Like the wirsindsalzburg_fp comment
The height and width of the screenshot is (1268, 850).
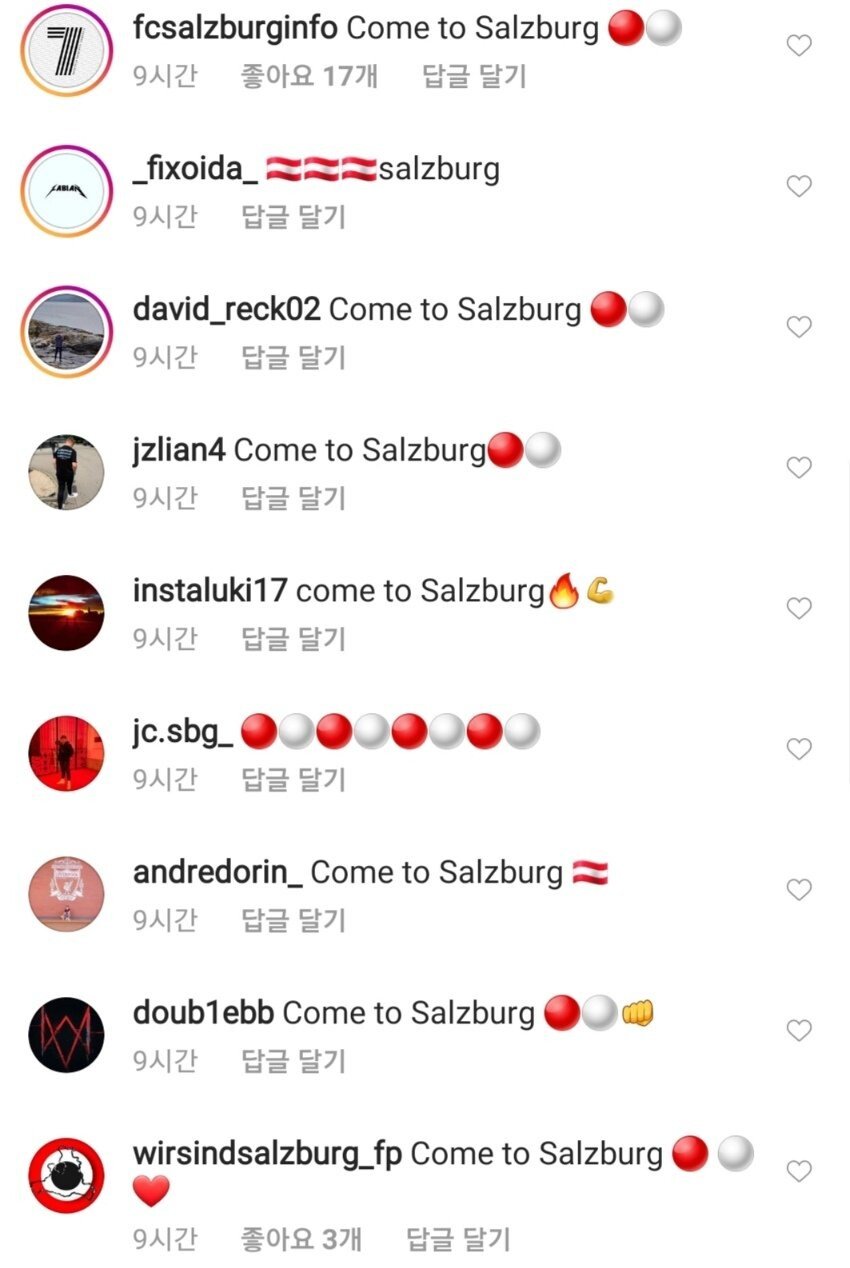(x=799, y=1171)
